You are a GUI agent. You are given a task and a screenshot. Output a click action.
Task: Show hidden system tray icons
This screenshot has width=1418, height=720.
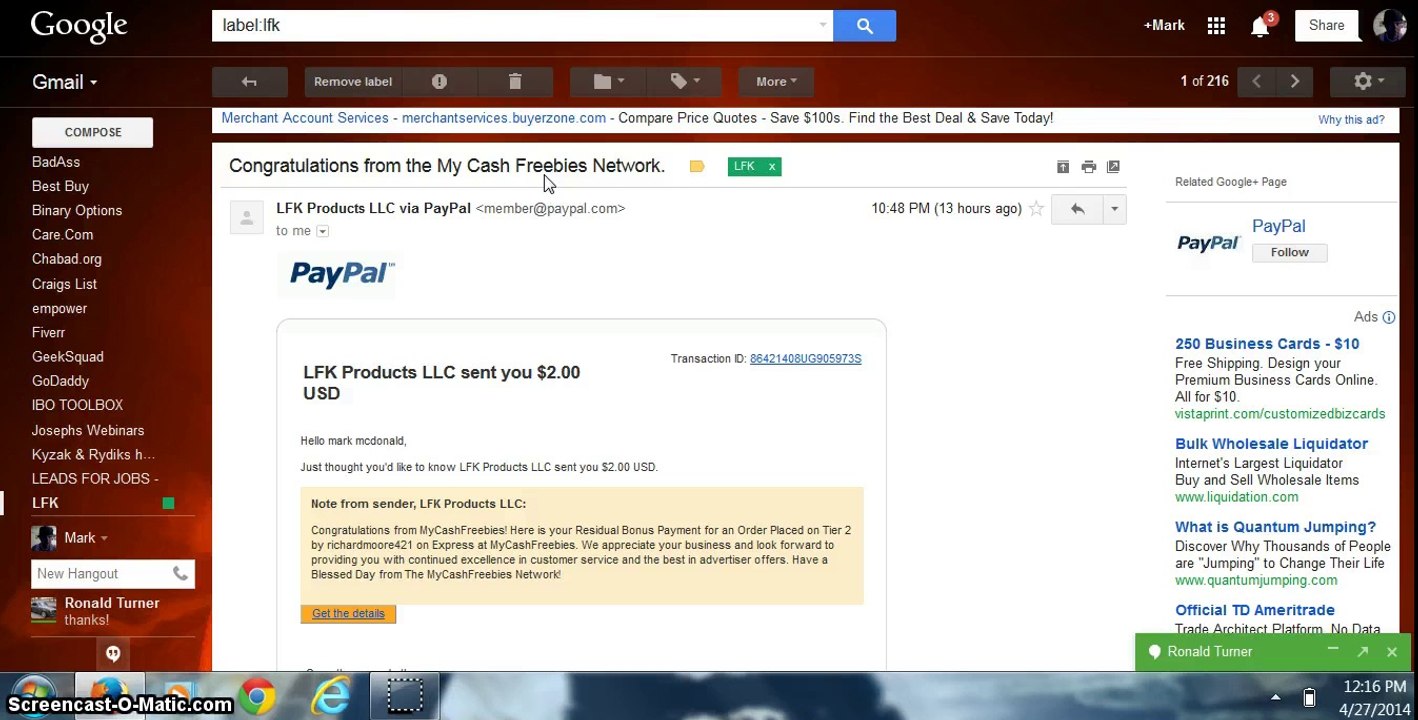pyautogui.click(x=1275, y=698)
